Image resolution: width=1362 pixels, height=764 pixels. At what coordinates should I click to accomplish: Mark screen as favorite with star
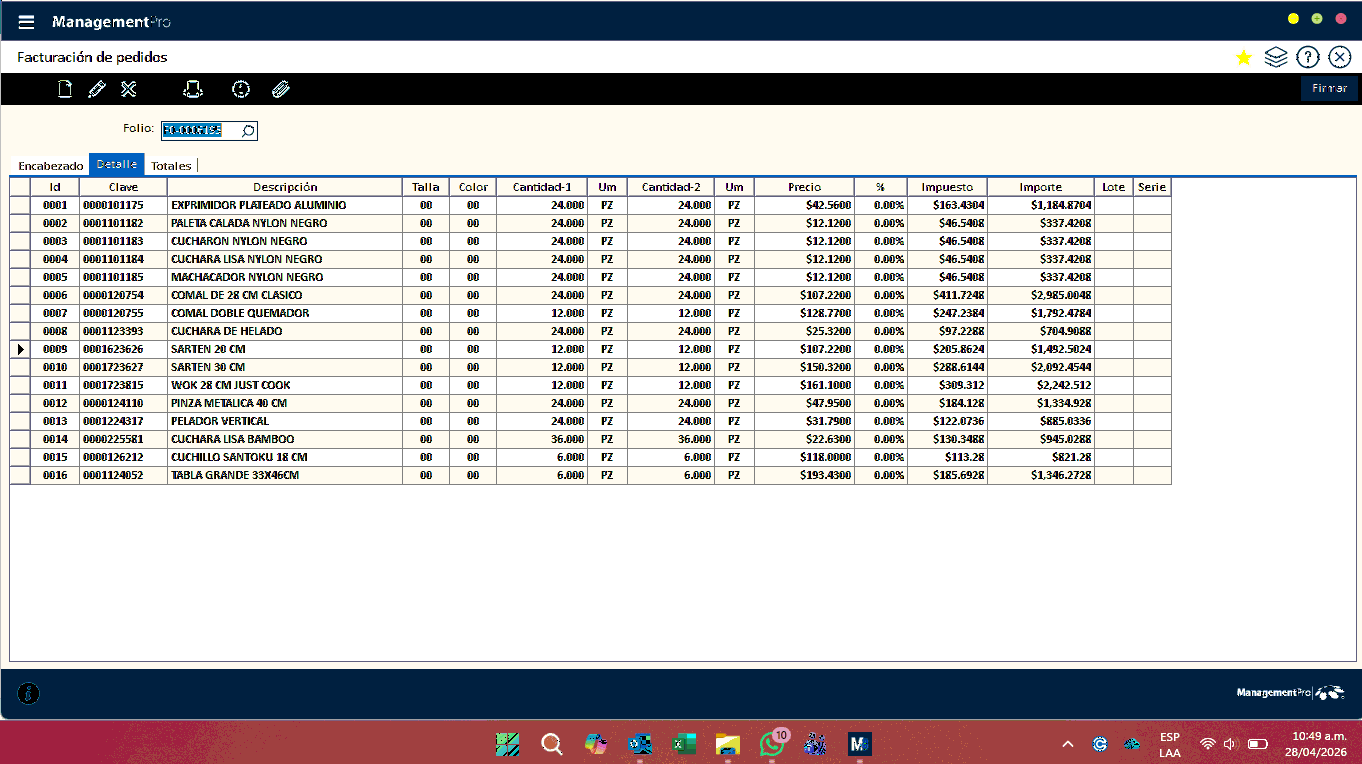click(1244, 58)
